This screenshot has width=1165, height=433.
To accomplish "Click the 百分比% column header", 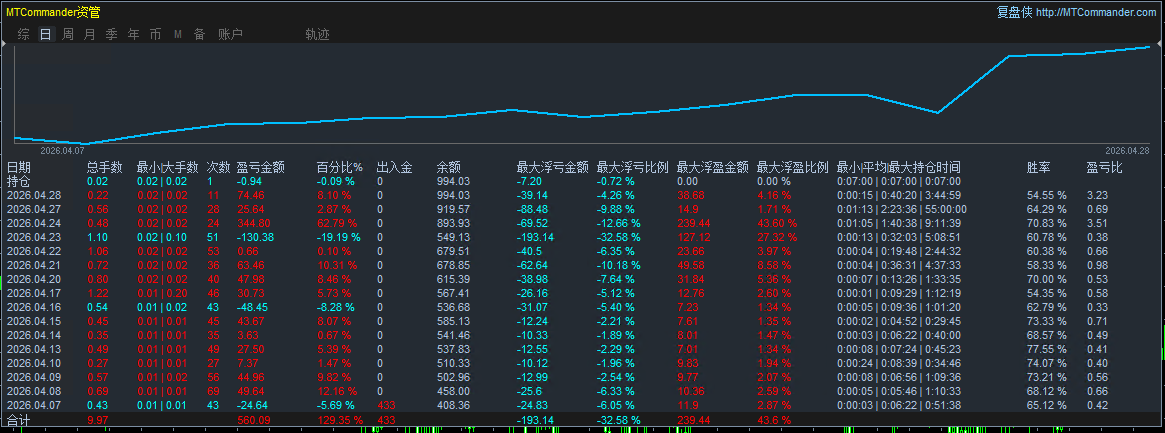I will pos(340,168).
